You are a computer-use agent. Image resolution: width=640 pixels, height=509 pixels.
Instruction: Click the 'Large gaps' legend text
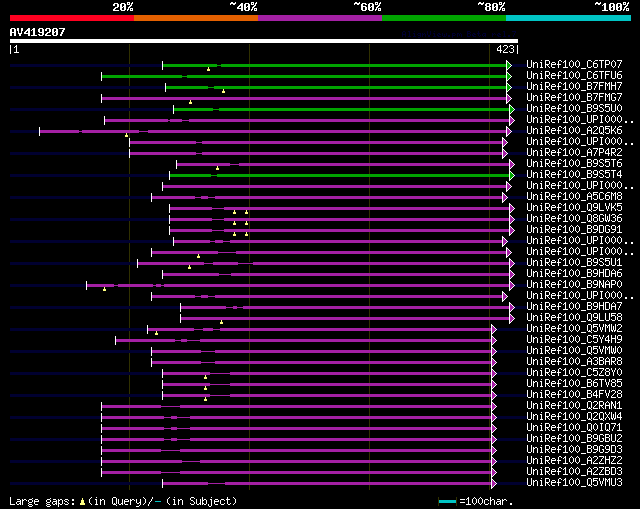pos(42,501)
